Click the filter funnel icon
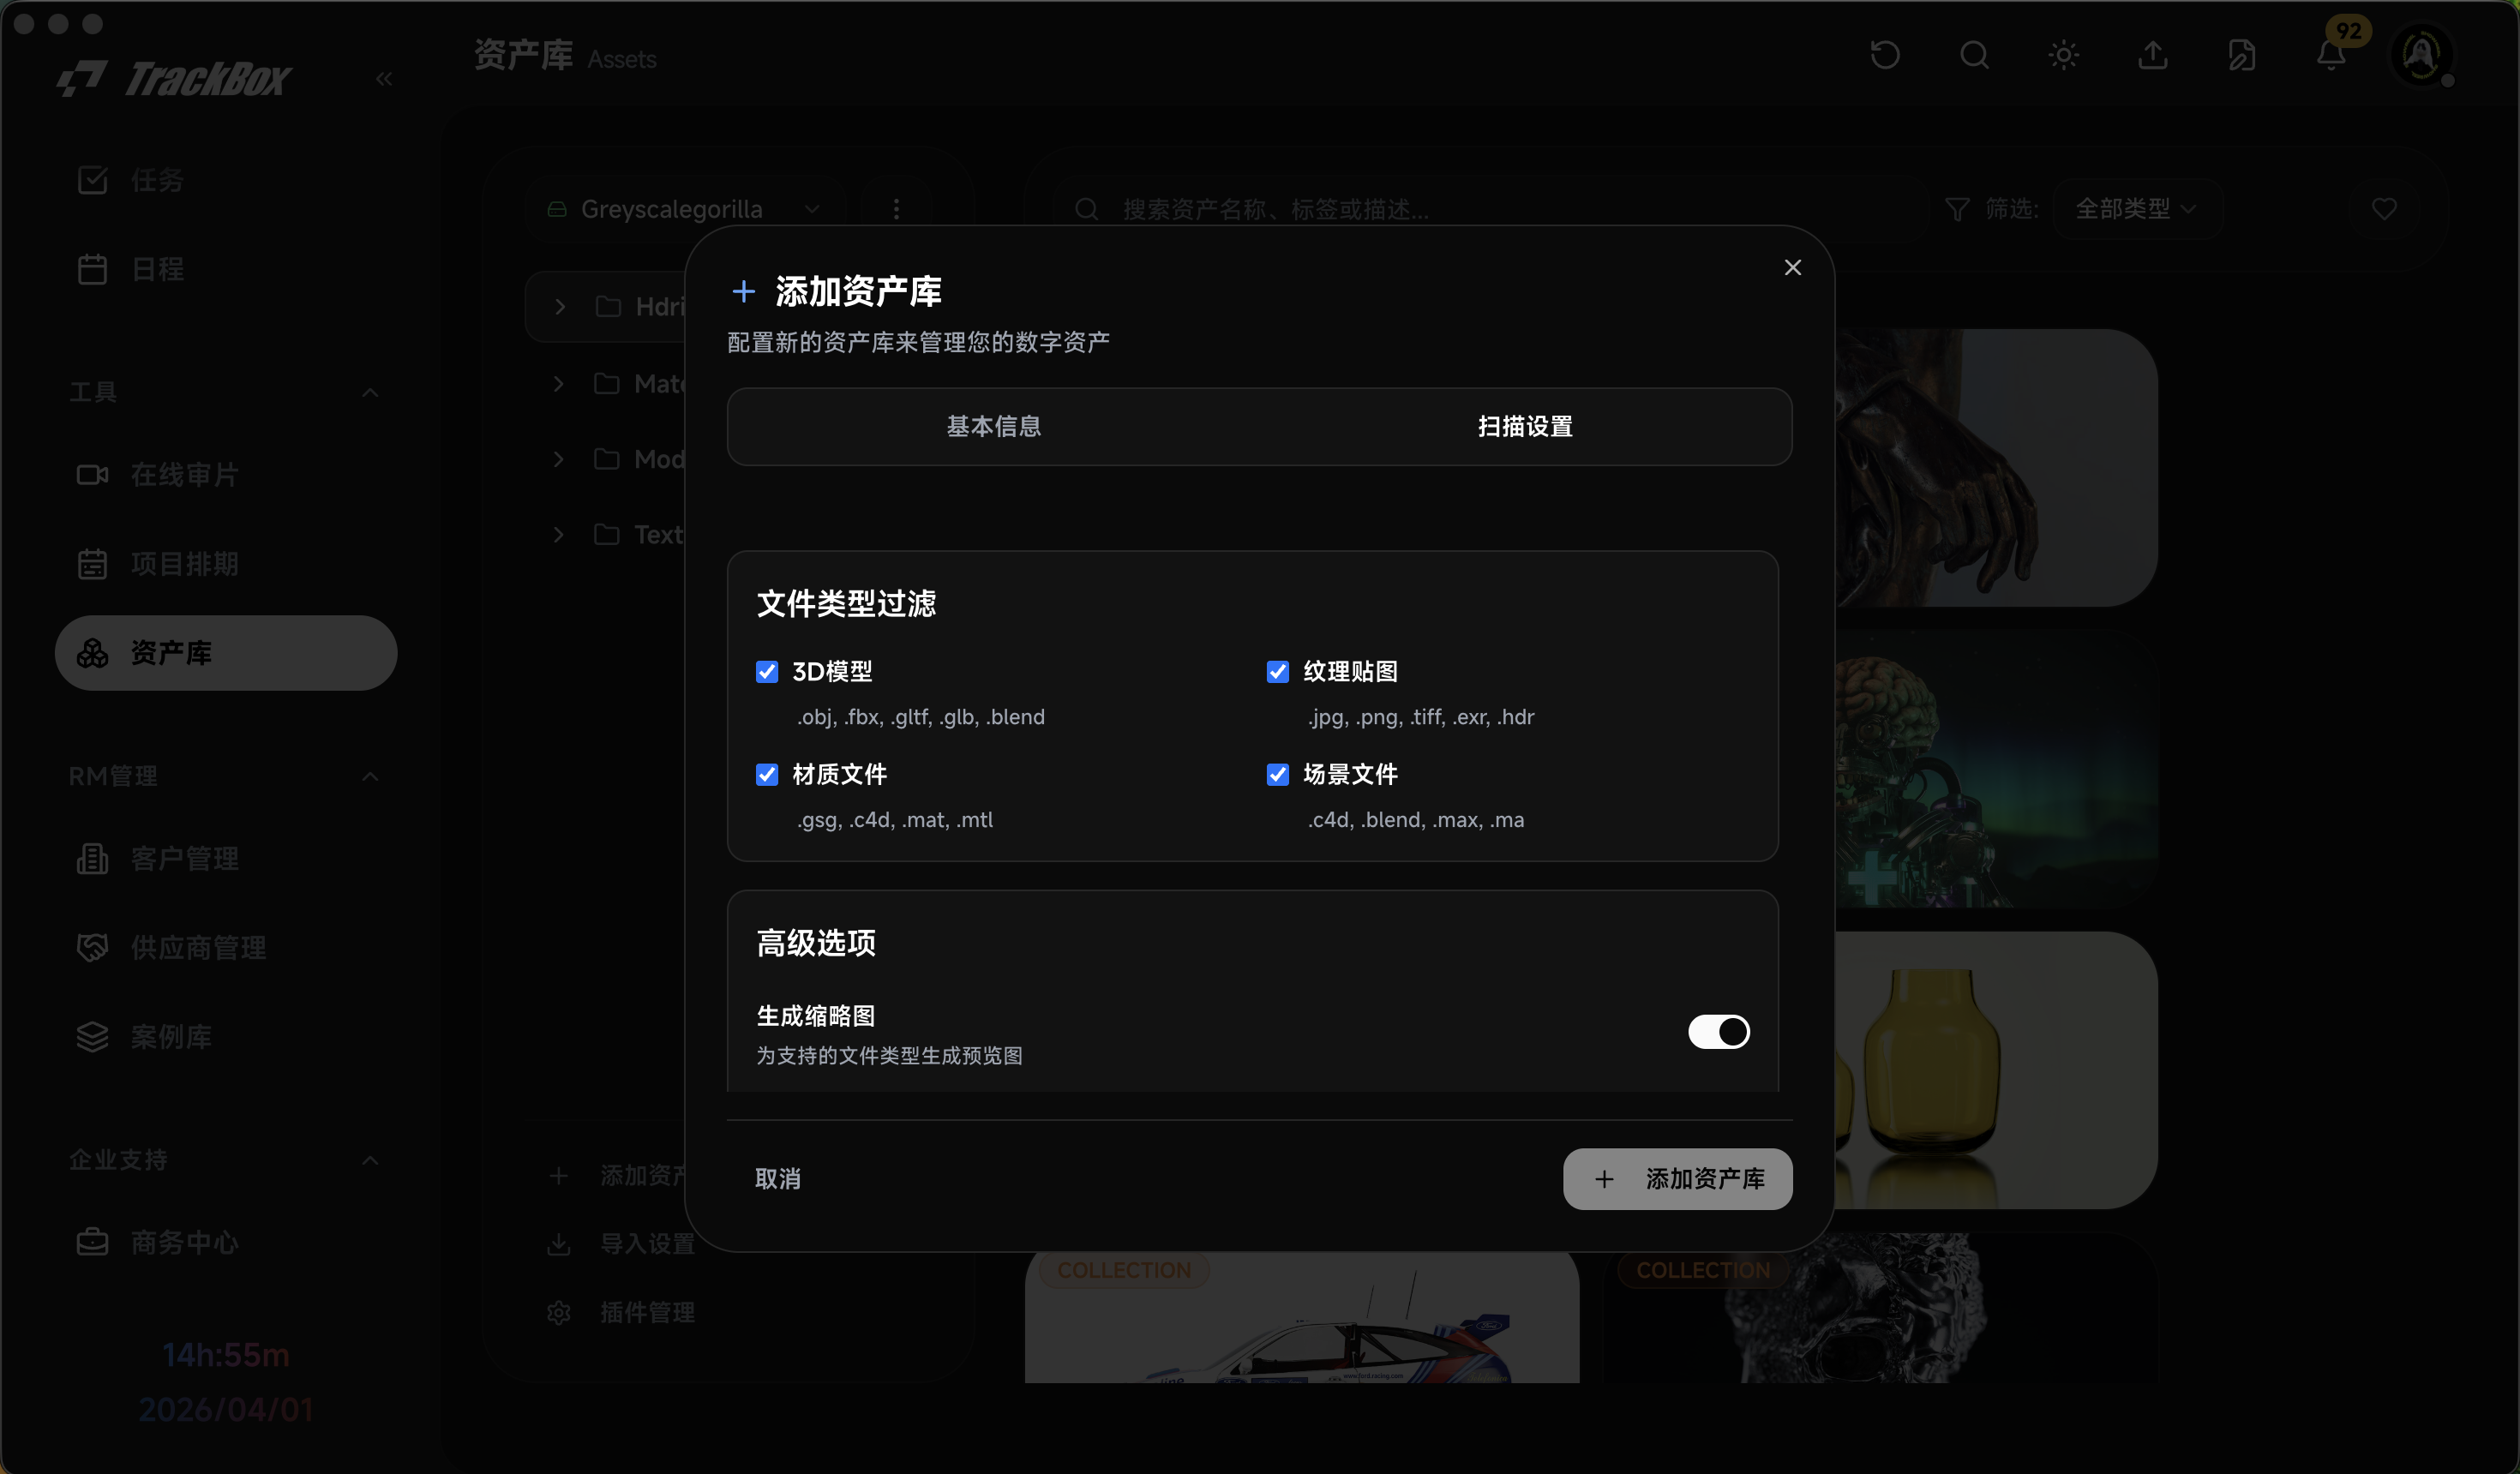 1956,209
